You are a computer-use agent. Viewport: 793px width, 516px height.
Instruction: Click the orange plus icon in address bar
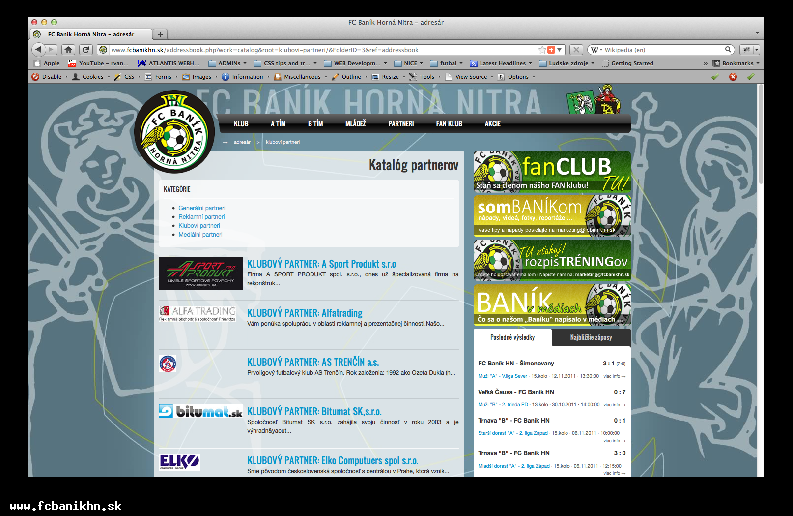(x=551, y=50)
